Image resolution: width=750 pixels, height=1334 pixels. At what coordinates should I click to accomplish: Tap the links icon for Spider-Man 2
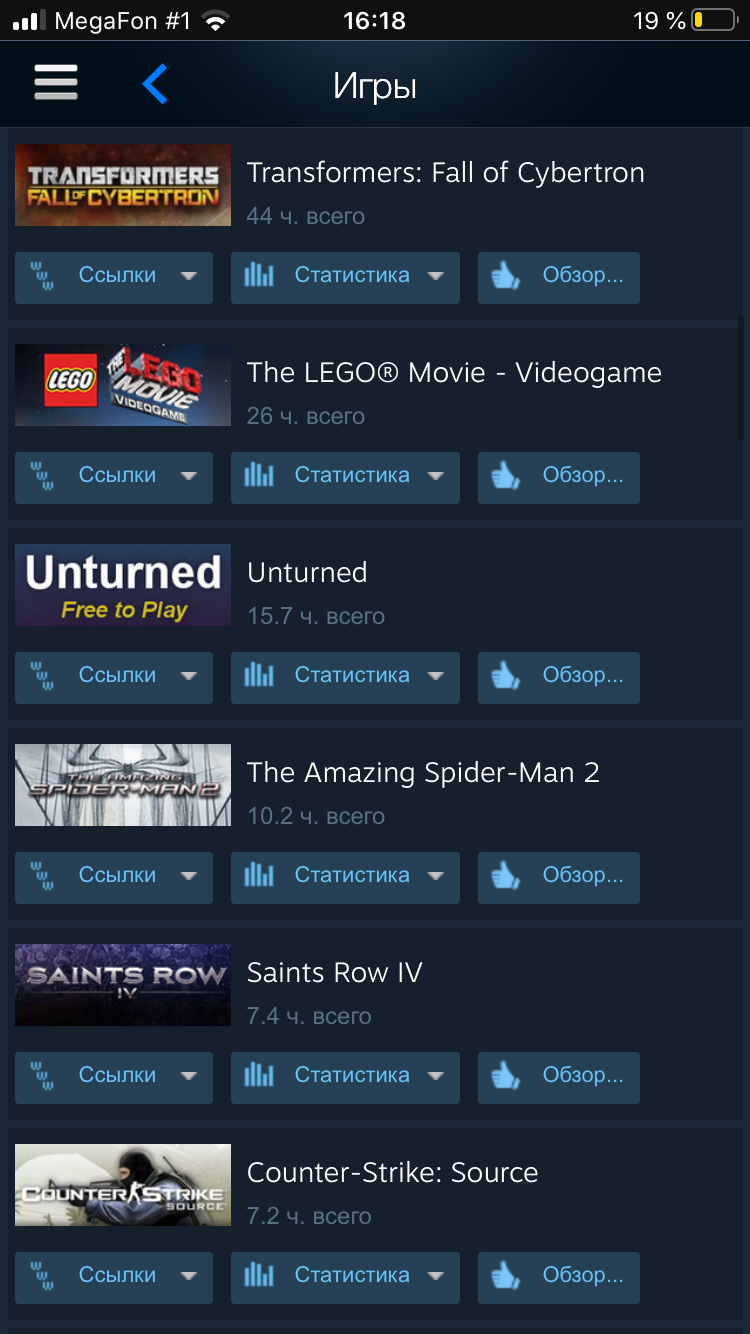(43, 876)
